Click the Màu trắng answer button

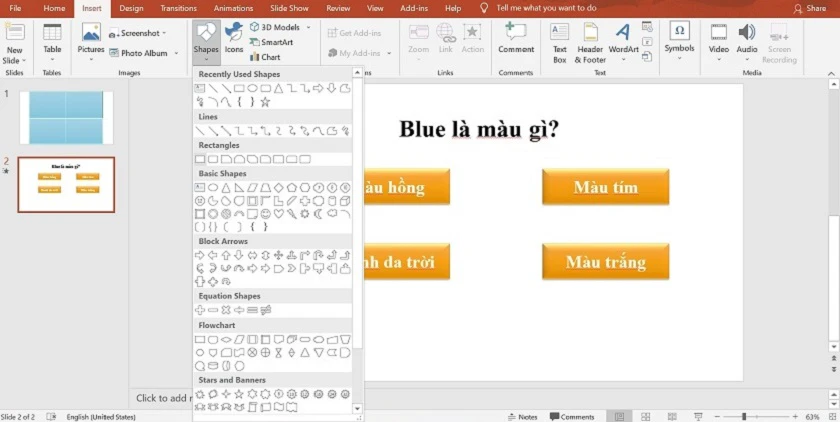point(605,262)
